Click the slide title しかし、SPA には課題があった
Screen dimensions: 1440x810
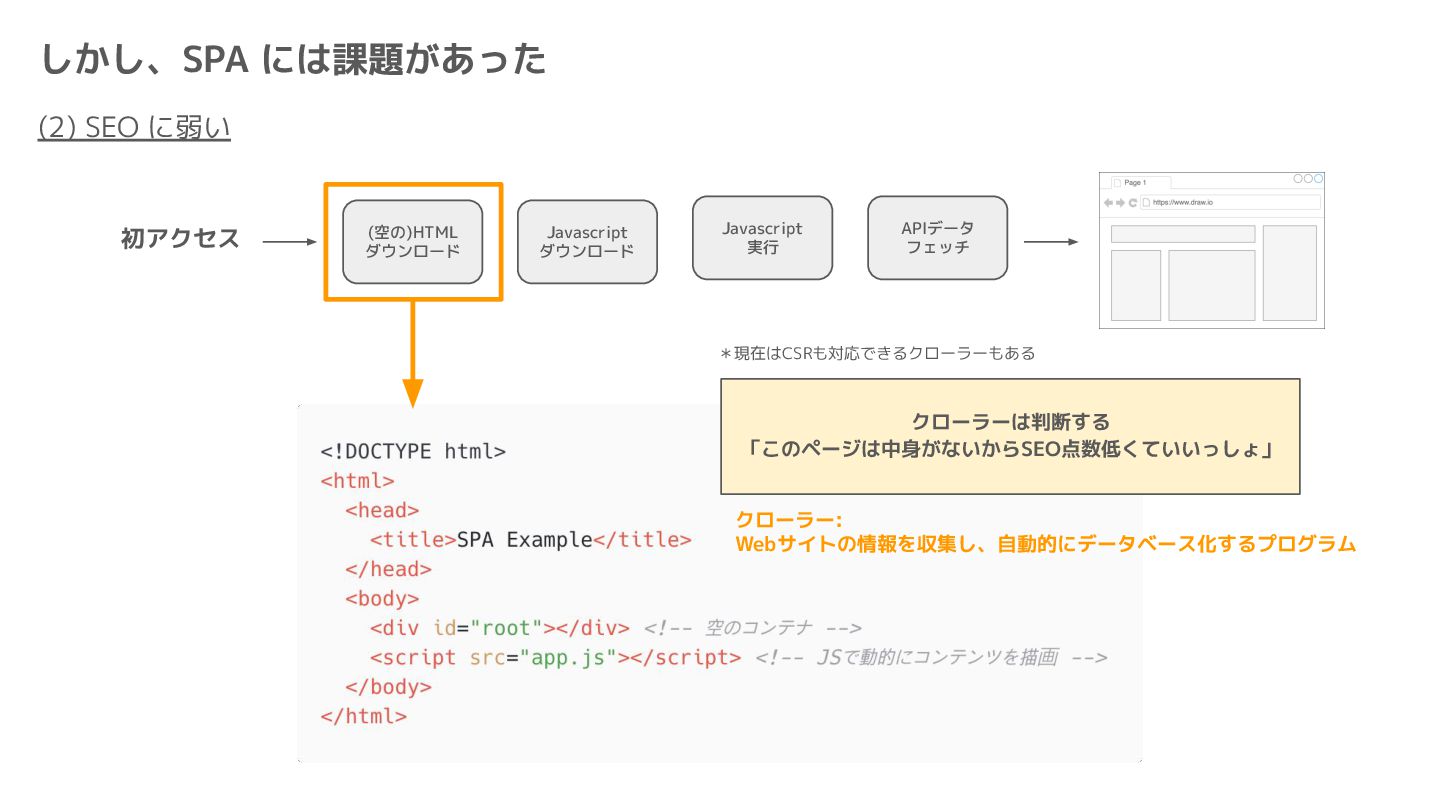293,59
